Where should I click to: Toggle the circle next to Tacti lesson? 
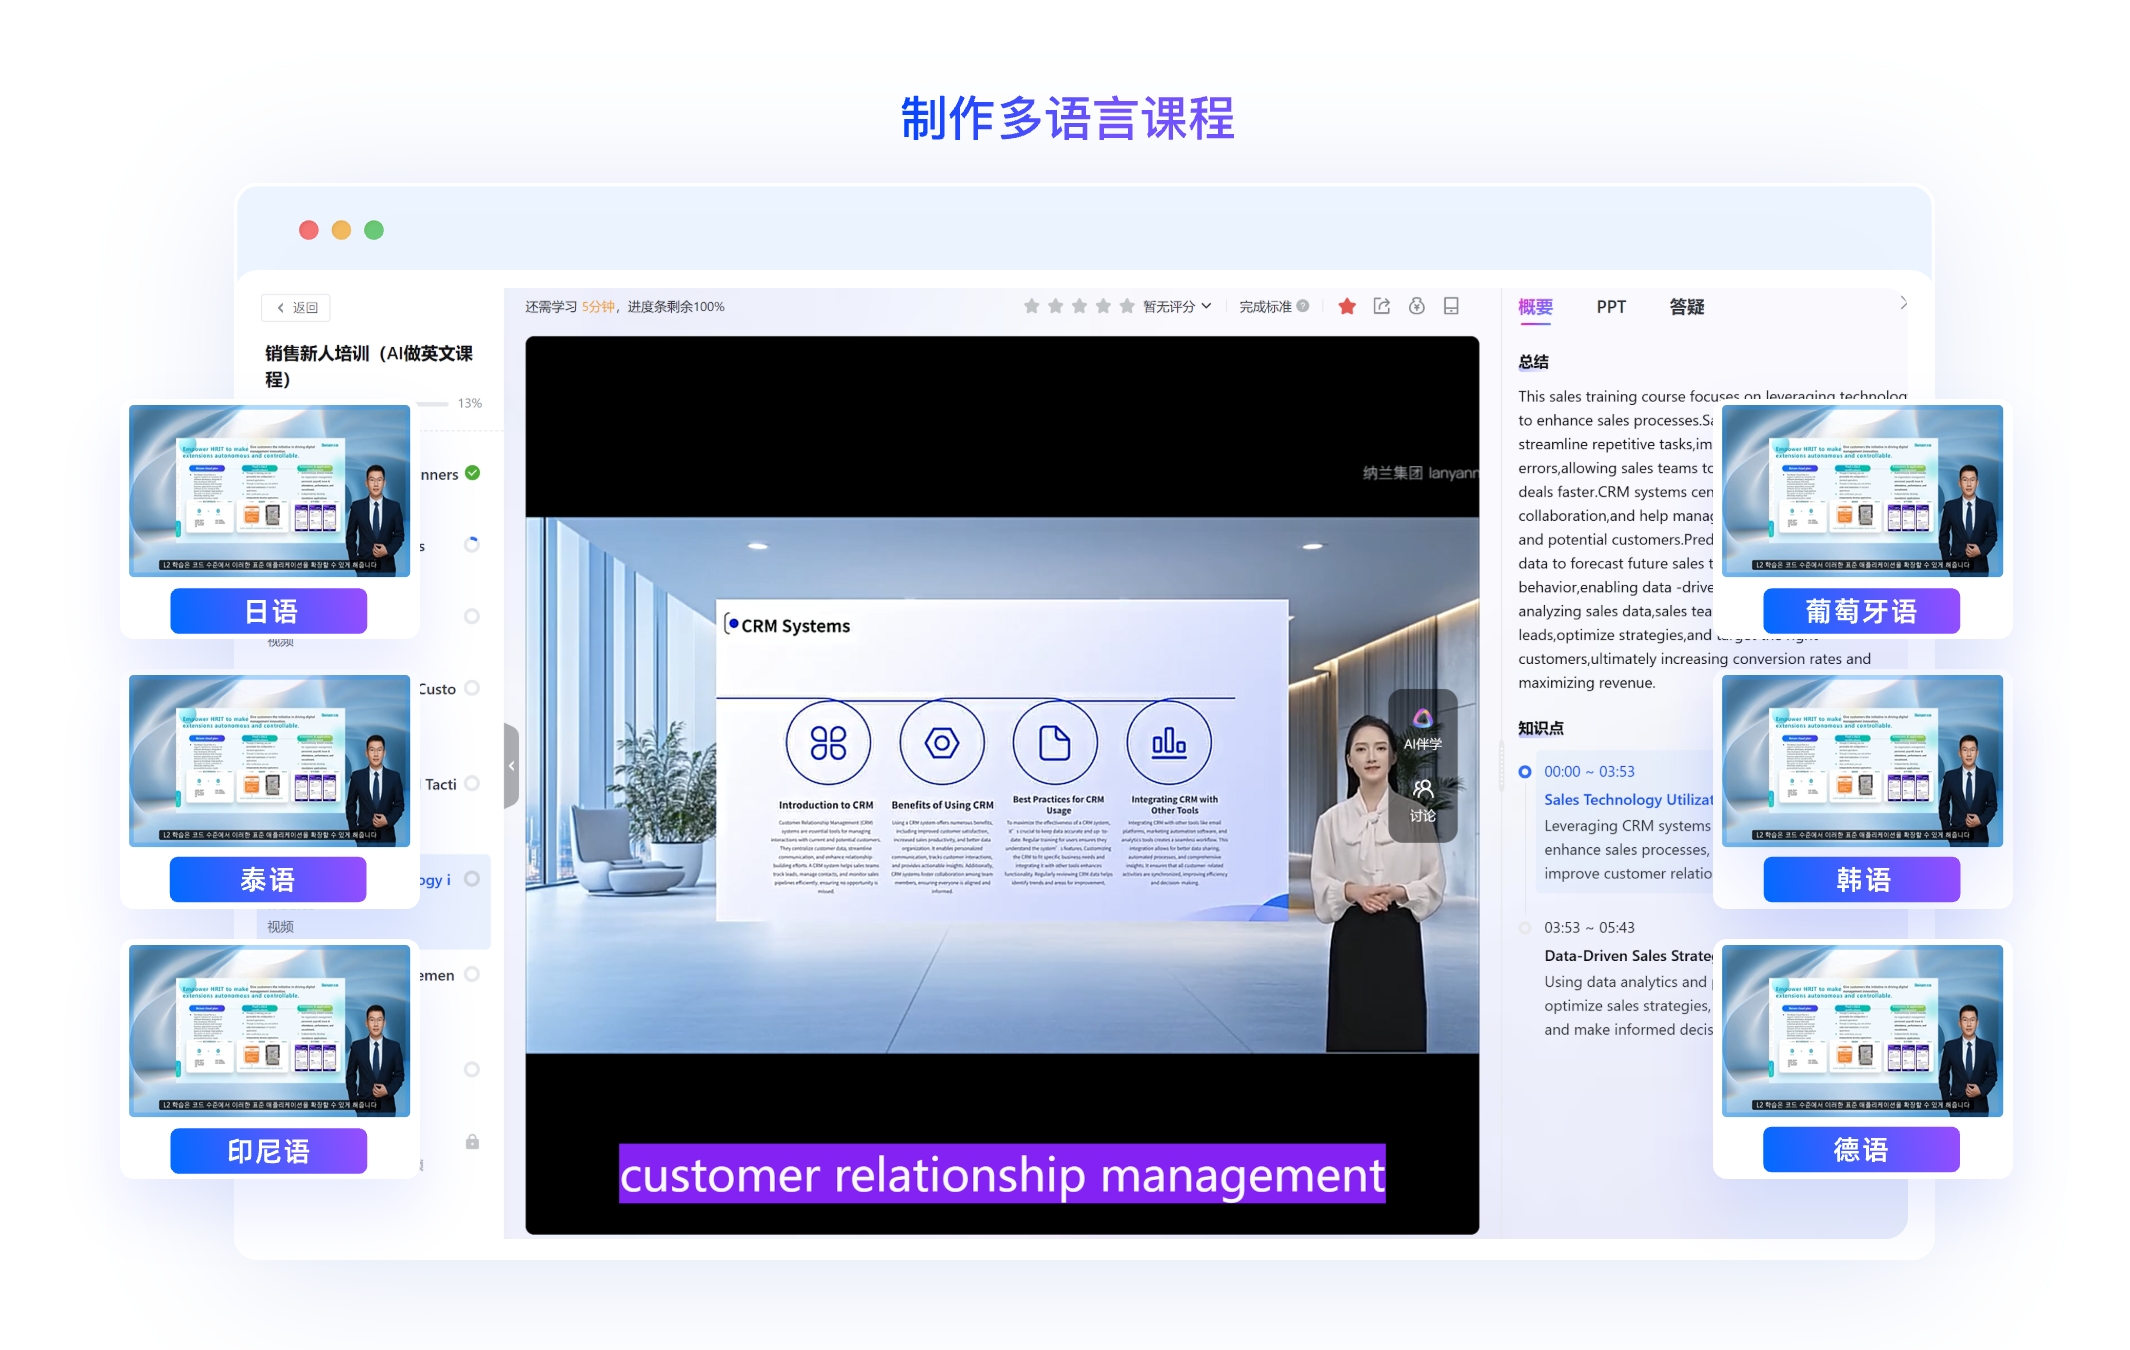tap(472, 784)
